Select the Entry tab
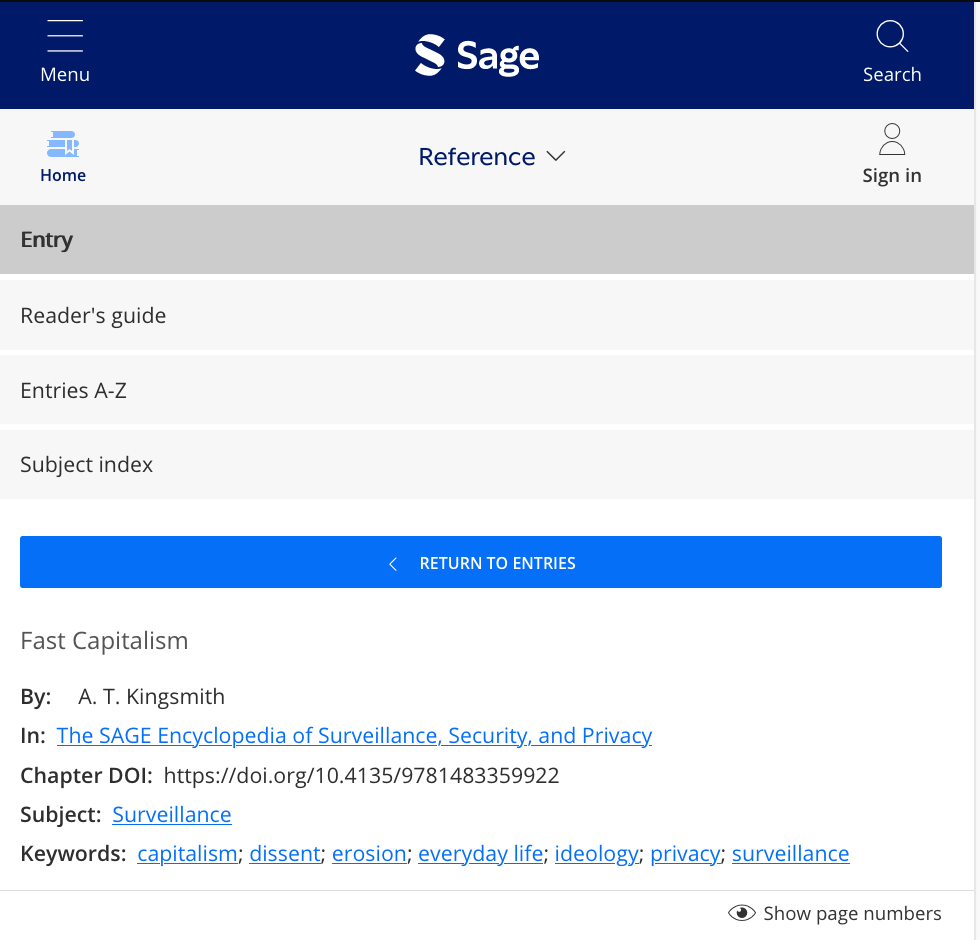This screenshot has height=940, width=980. pyautogui.click(x=47, y=240)
